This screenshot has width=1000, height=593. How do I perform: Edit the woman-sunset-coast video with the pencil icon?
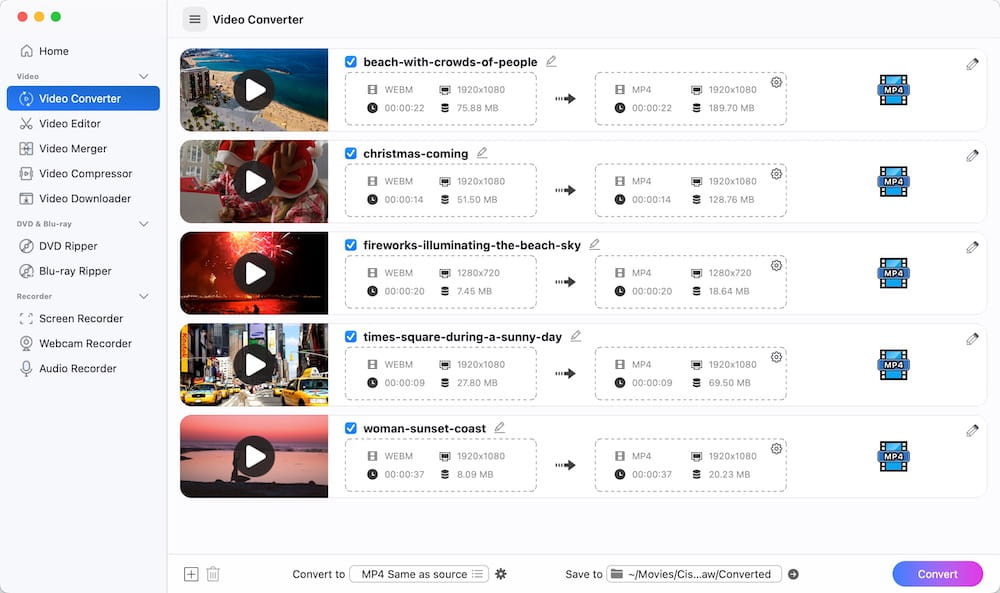tap(972, 431)
